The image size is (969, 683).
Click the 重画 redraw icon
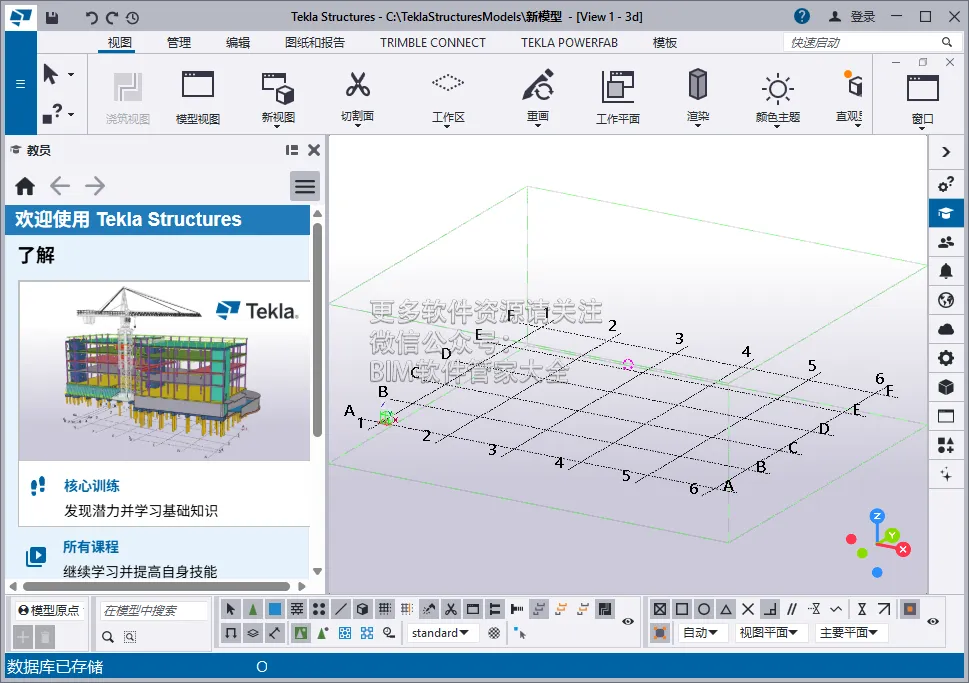click(x=538, y=85)
